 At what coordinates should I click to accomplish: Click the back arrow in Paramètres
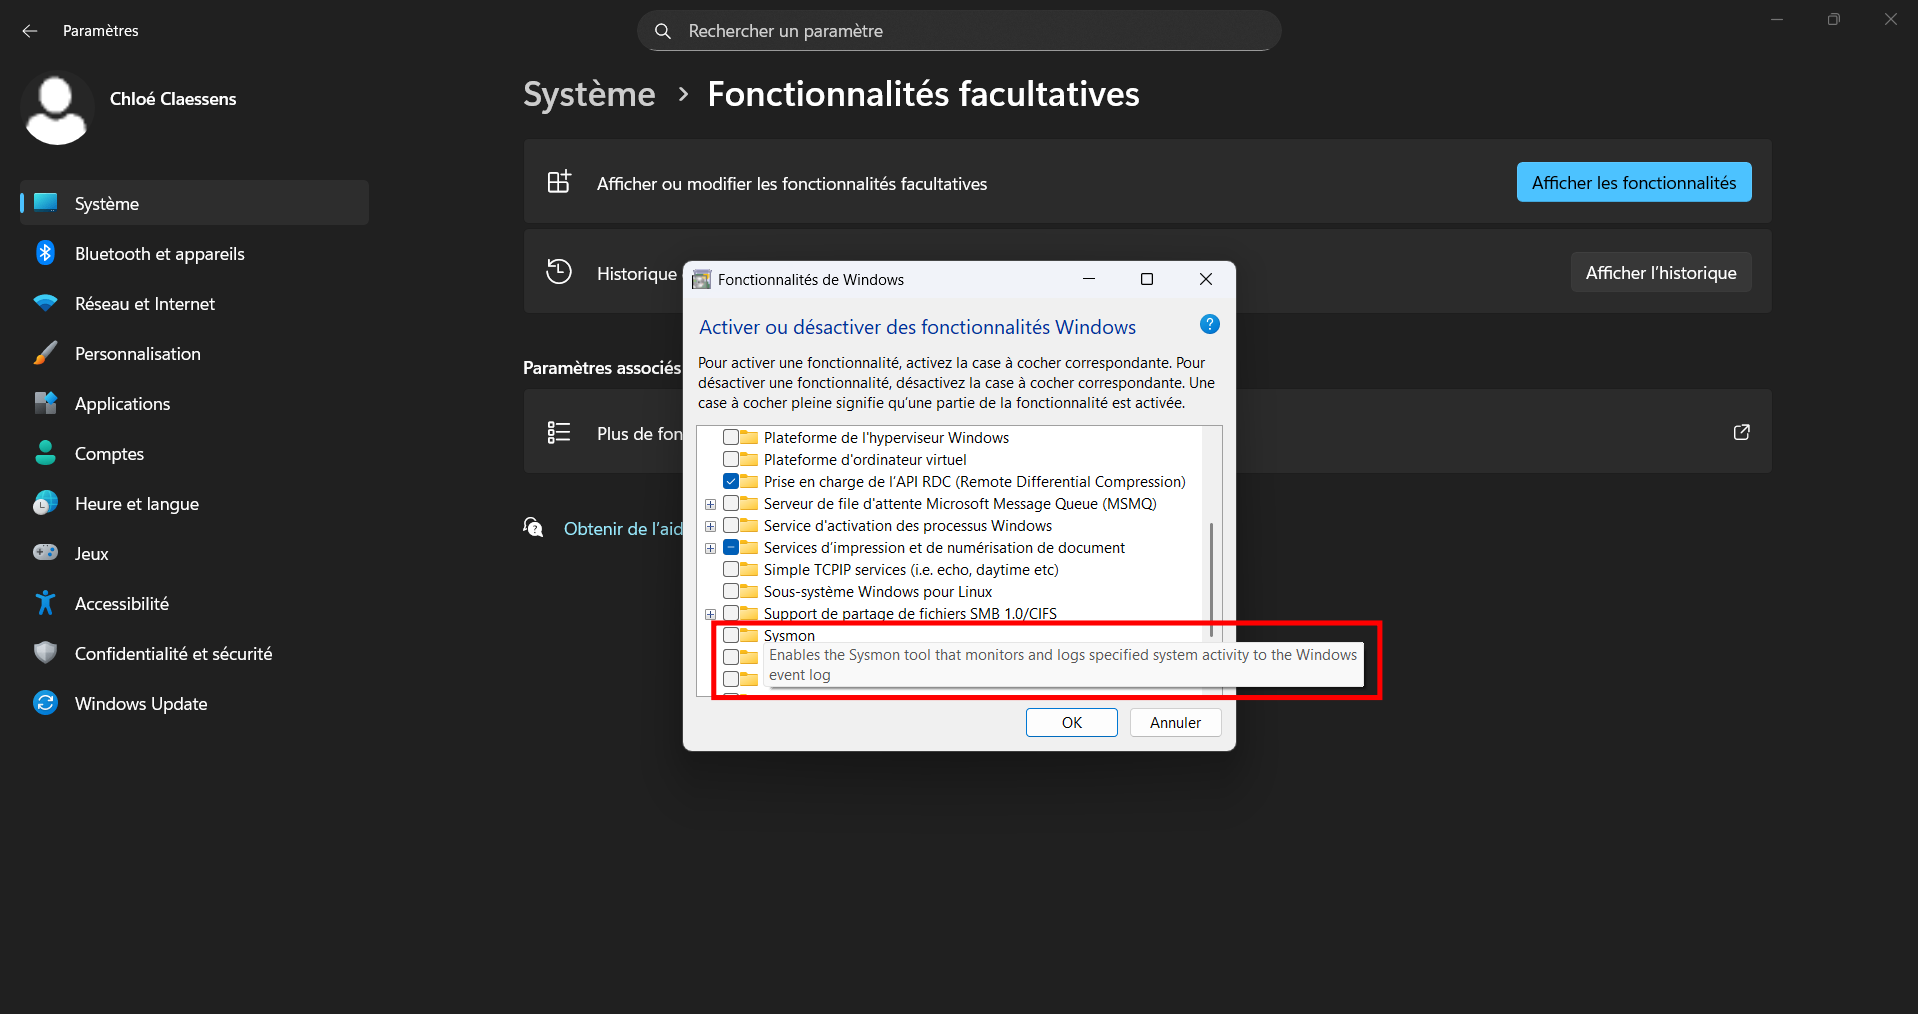(x=30, y=31)
